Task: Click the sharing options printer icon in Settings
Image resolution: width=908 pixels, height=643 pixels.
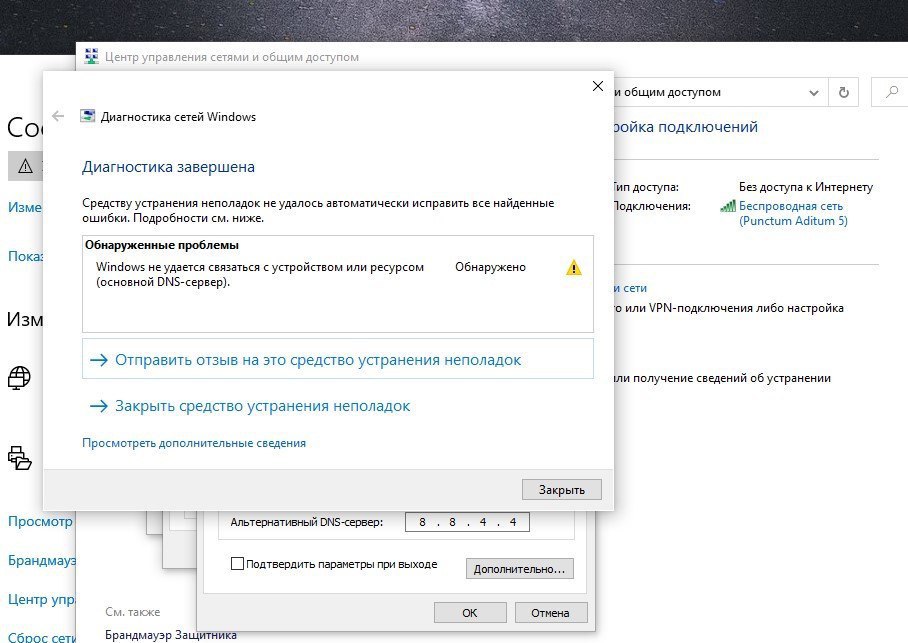Action: [x=19, y=458]
